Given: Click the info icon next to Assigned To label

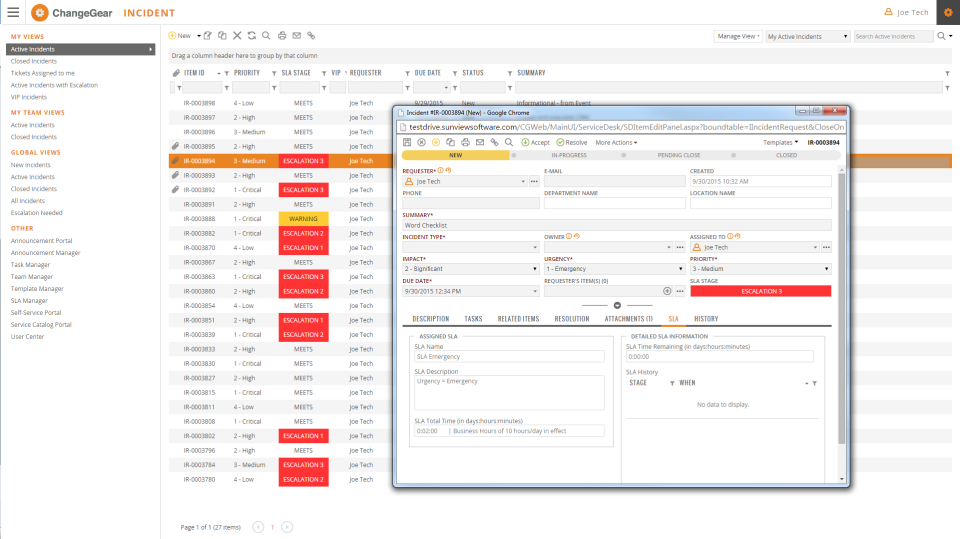Looking at the screenshot, I should tap(730, 236).
